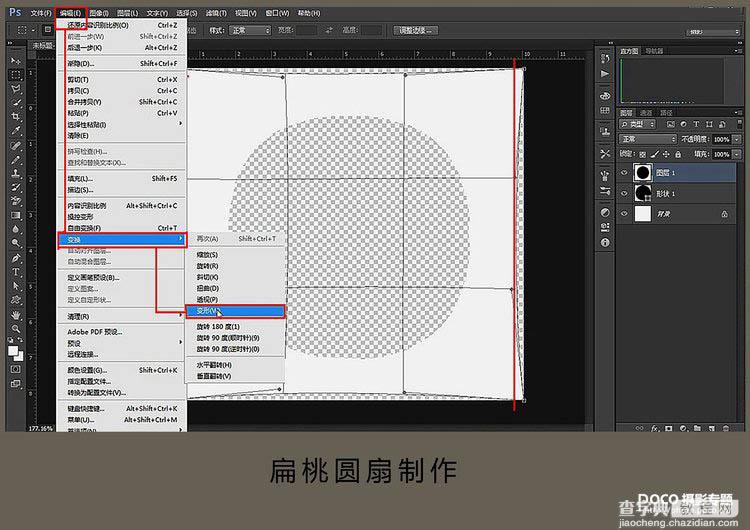Select the History Brush tool
The height and width of the screenshot is (530, 750).
click(16, 187)
